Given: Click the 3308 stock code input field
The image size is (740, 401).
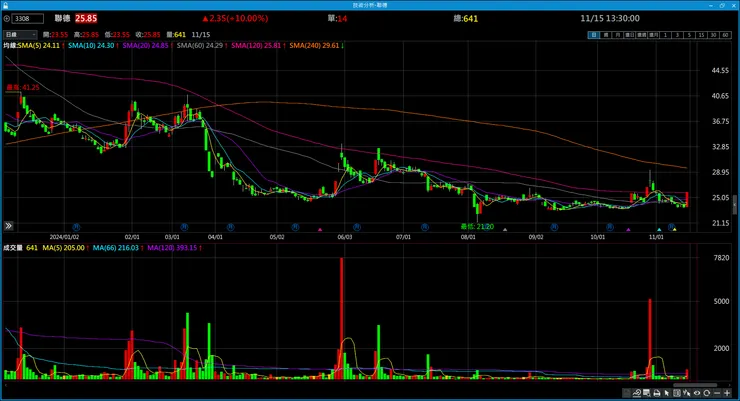Looking at the screenshot, I should (28, 18).
